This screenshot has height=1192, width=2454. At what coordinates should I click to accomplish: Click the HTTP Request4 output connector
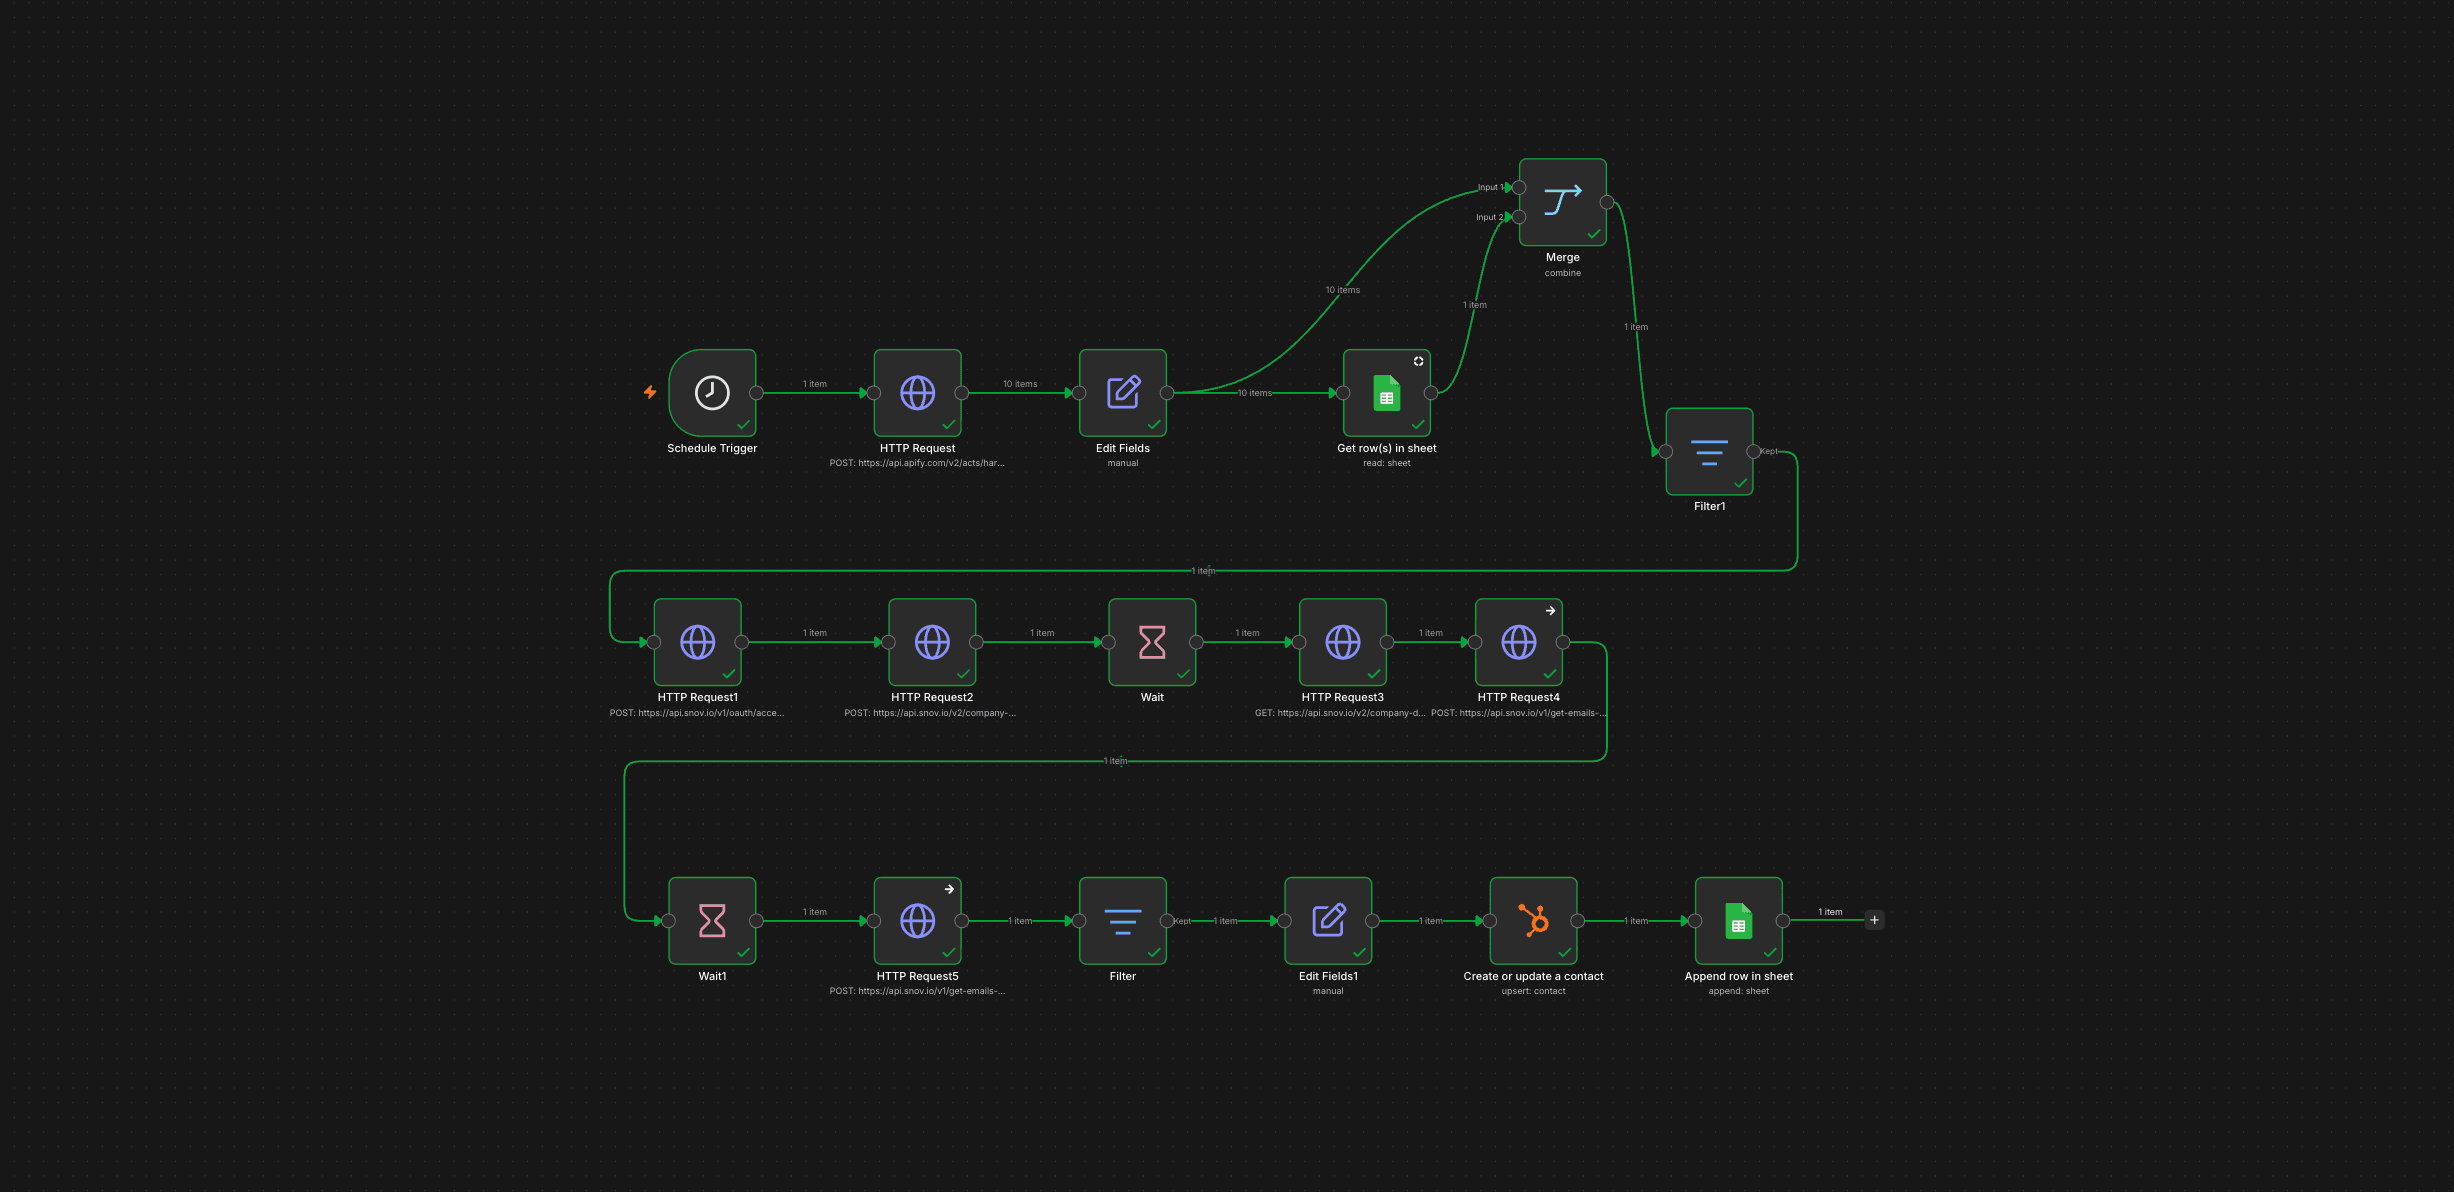(1563, 642)
